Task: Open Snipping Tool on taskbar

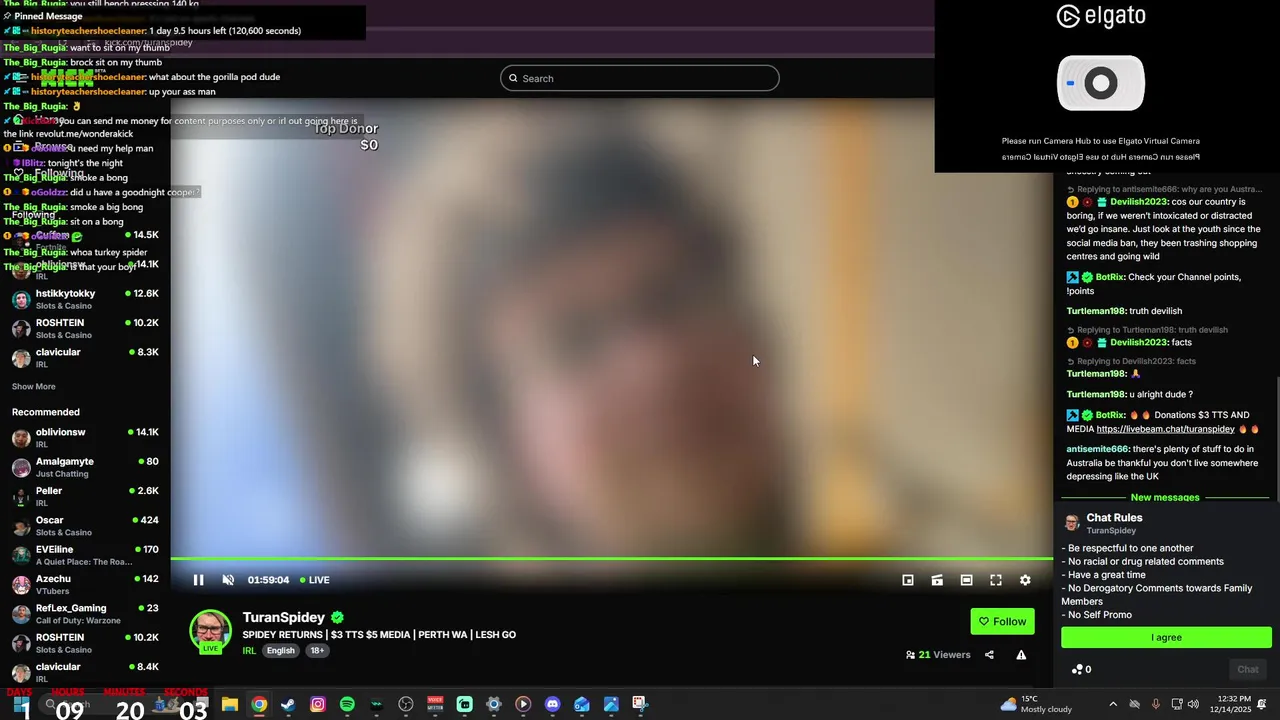Action: 640,704
